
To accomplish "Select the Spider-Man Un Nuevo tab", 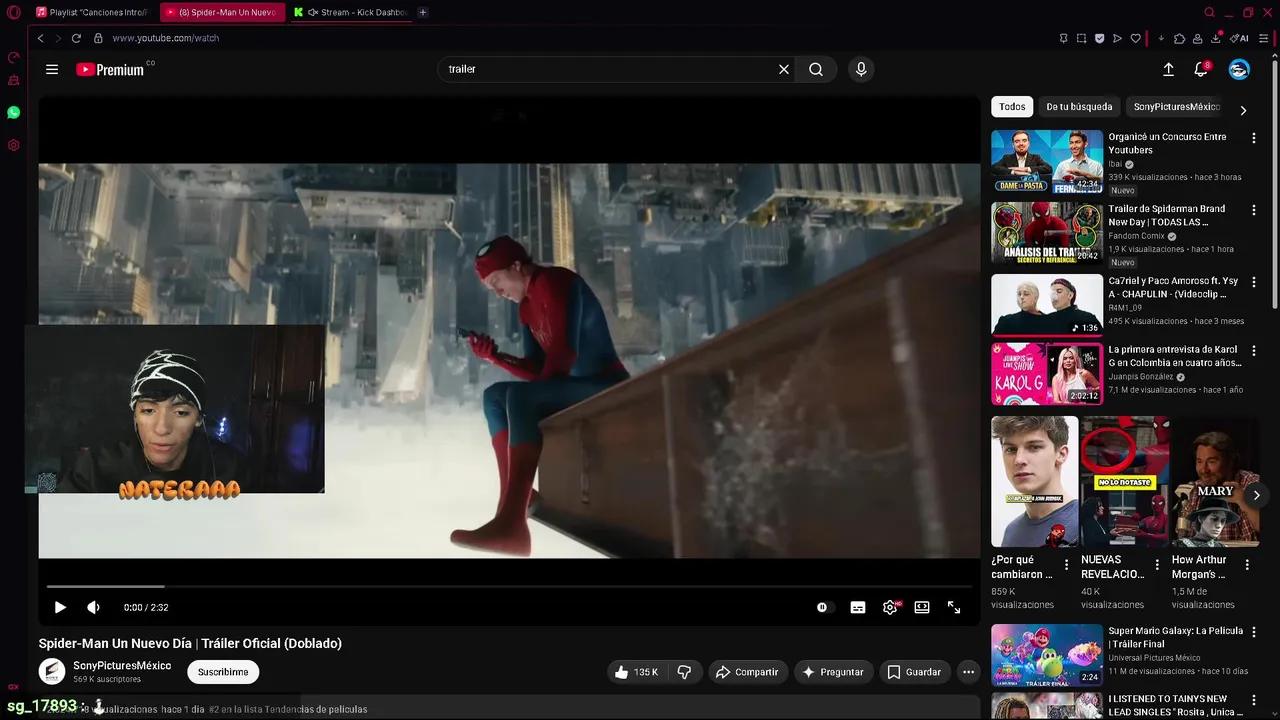I will [221, 12].
